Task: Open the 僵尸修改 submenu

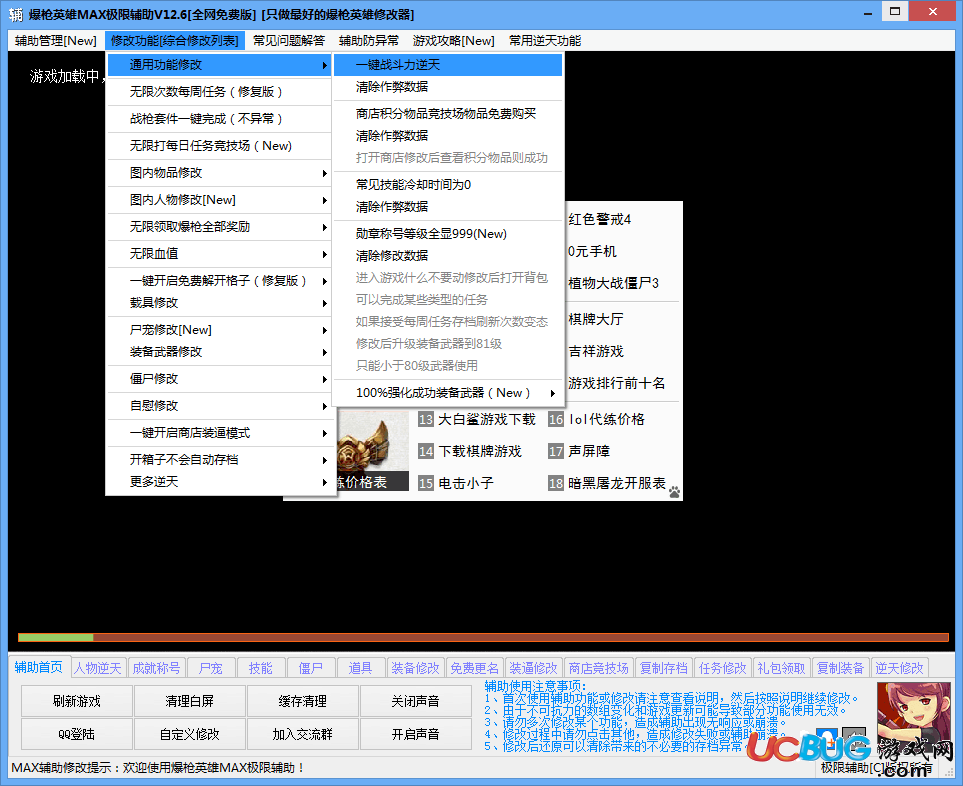Action: point(220,379)
